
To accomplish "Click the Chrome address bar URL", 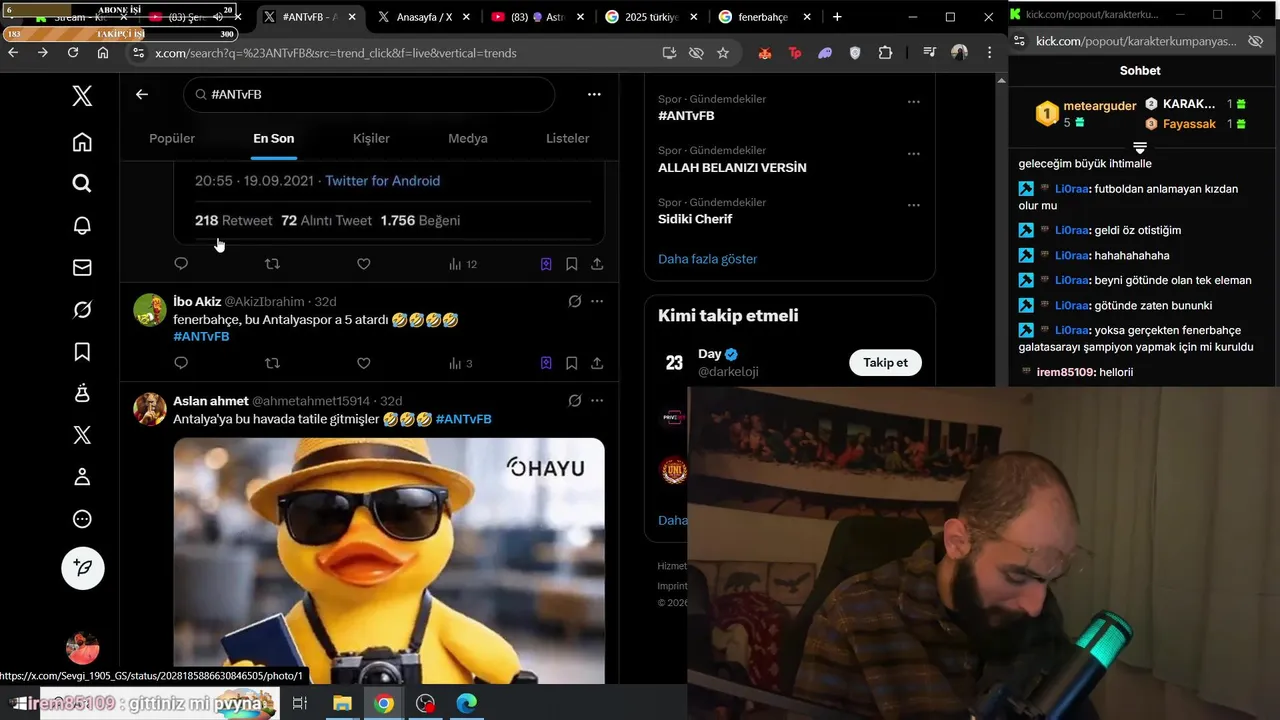I will coord(336,53).
